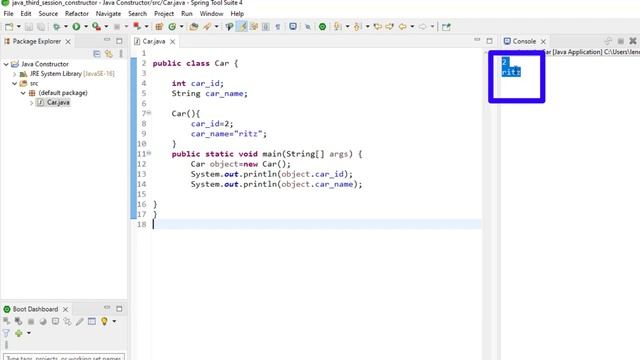Collapse the default package node

[23, 93]
